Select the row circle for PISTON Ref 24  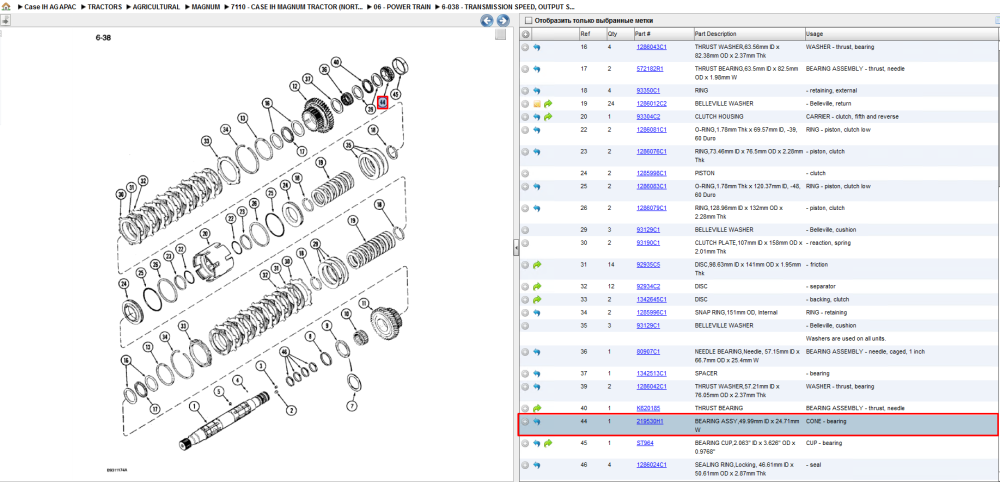tap(525, 173)
